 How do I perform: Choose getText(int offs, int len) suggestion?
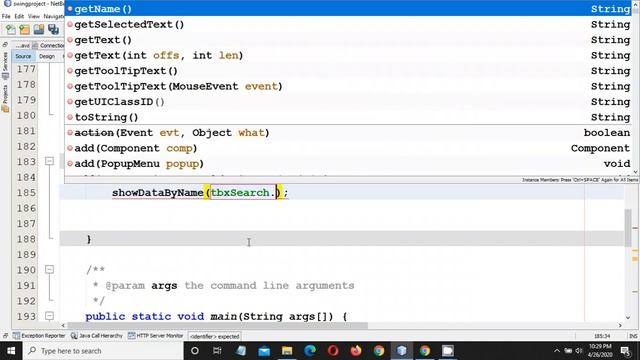pos(349,56)
